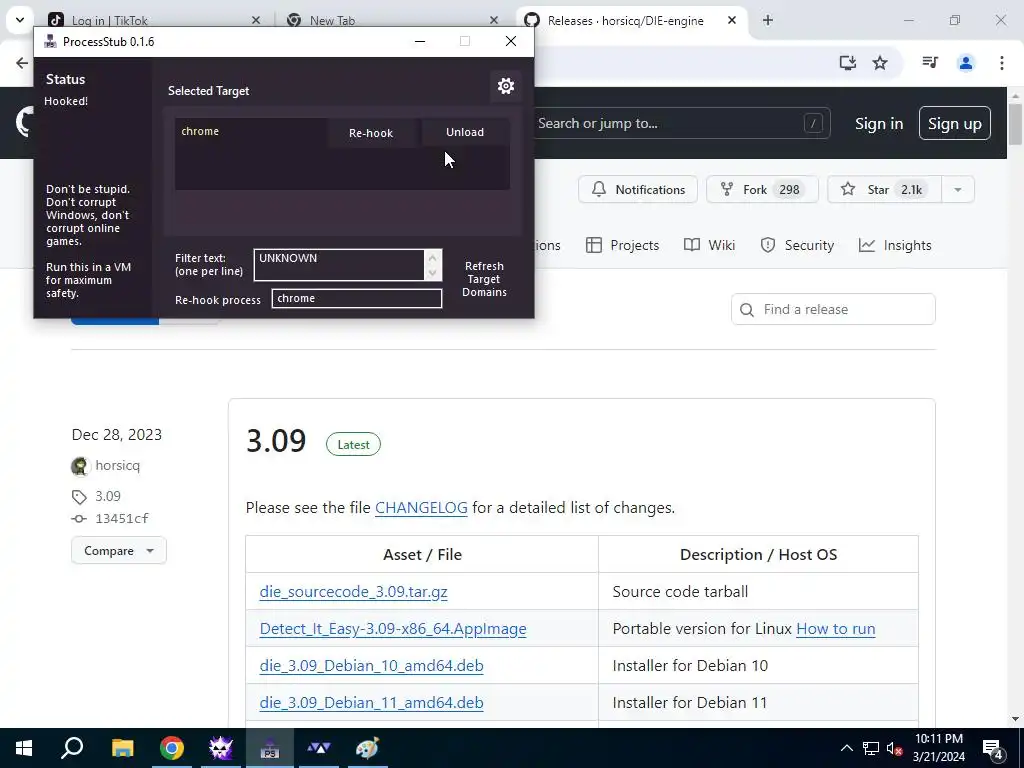Focus the Filter text box
This screenshot has height=768, width=1024.
(339, 264)
